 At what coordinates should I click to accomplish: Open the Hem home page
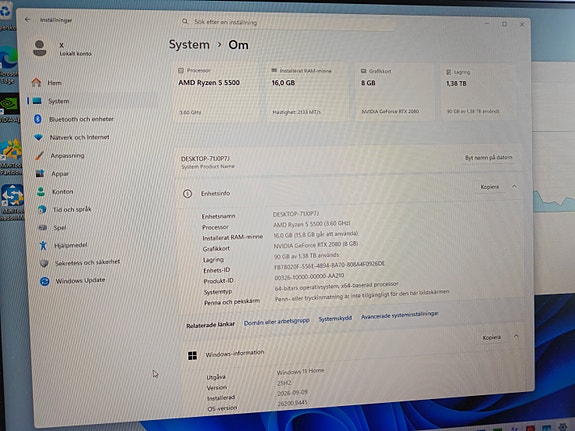click(x=47, y=83)
